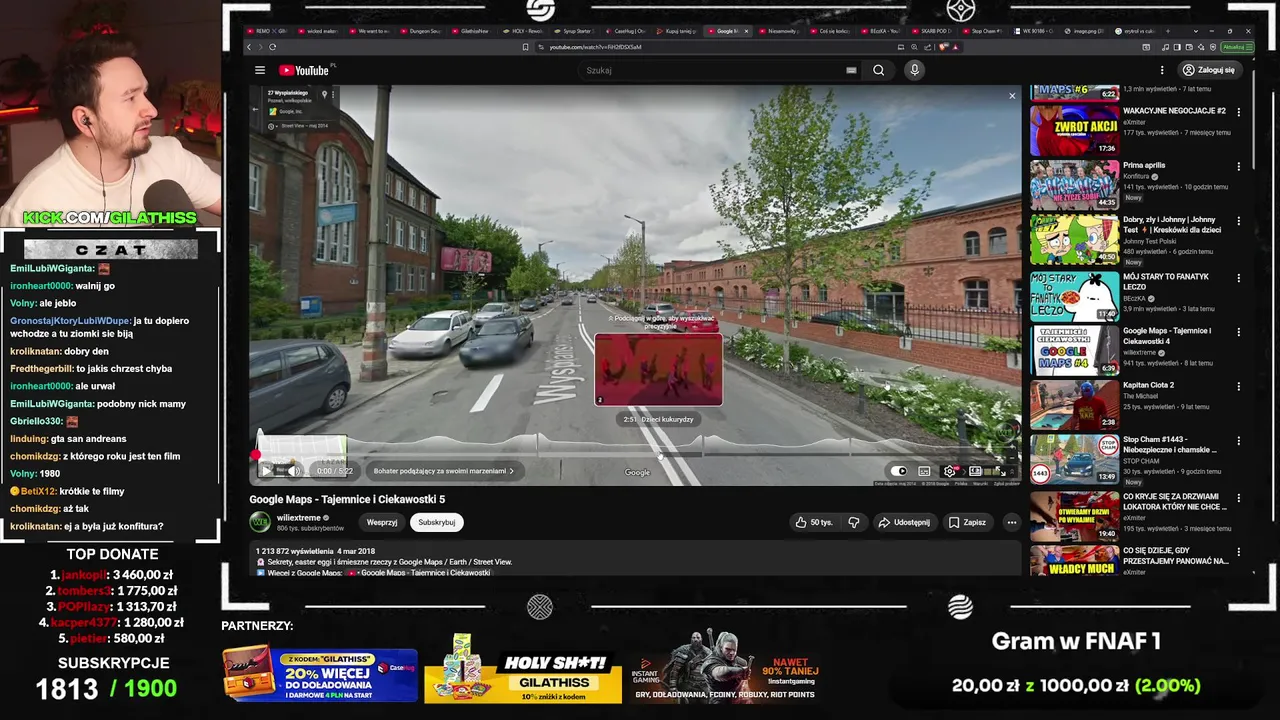Focus the Szukaj search field

coord(712,70)
